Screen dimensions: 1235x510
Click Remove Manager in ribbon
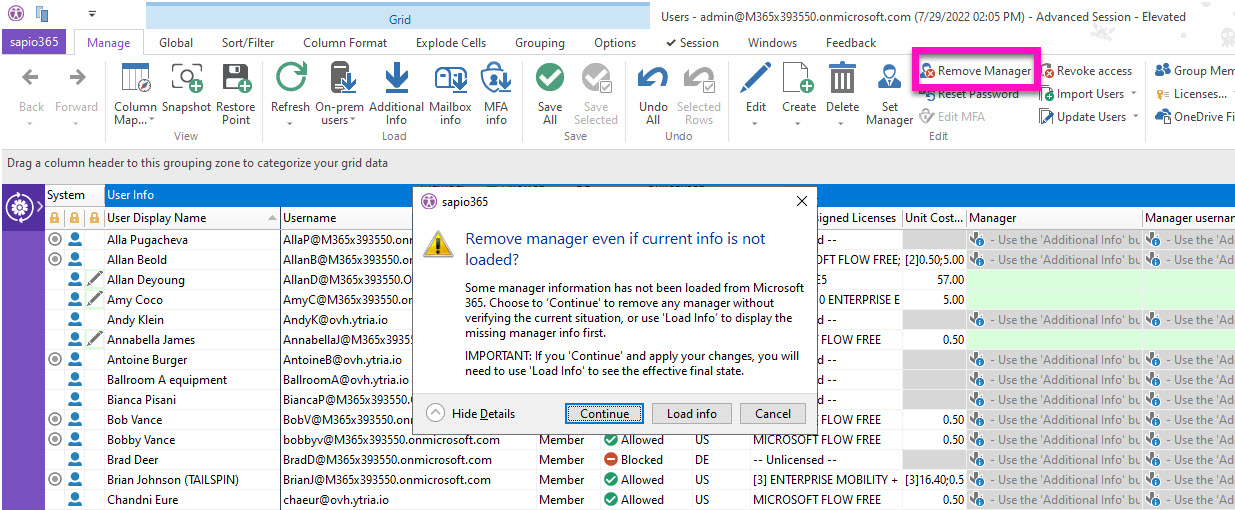point(976,71)
